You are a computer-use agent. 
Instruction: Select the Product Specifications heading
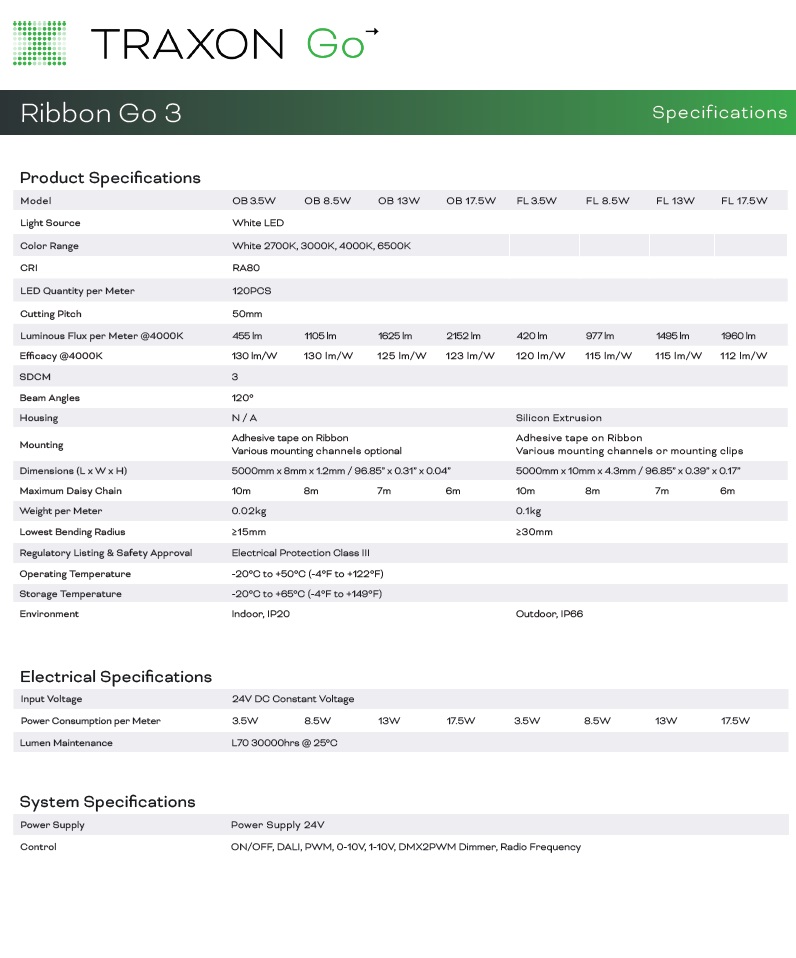coord(110,178)
